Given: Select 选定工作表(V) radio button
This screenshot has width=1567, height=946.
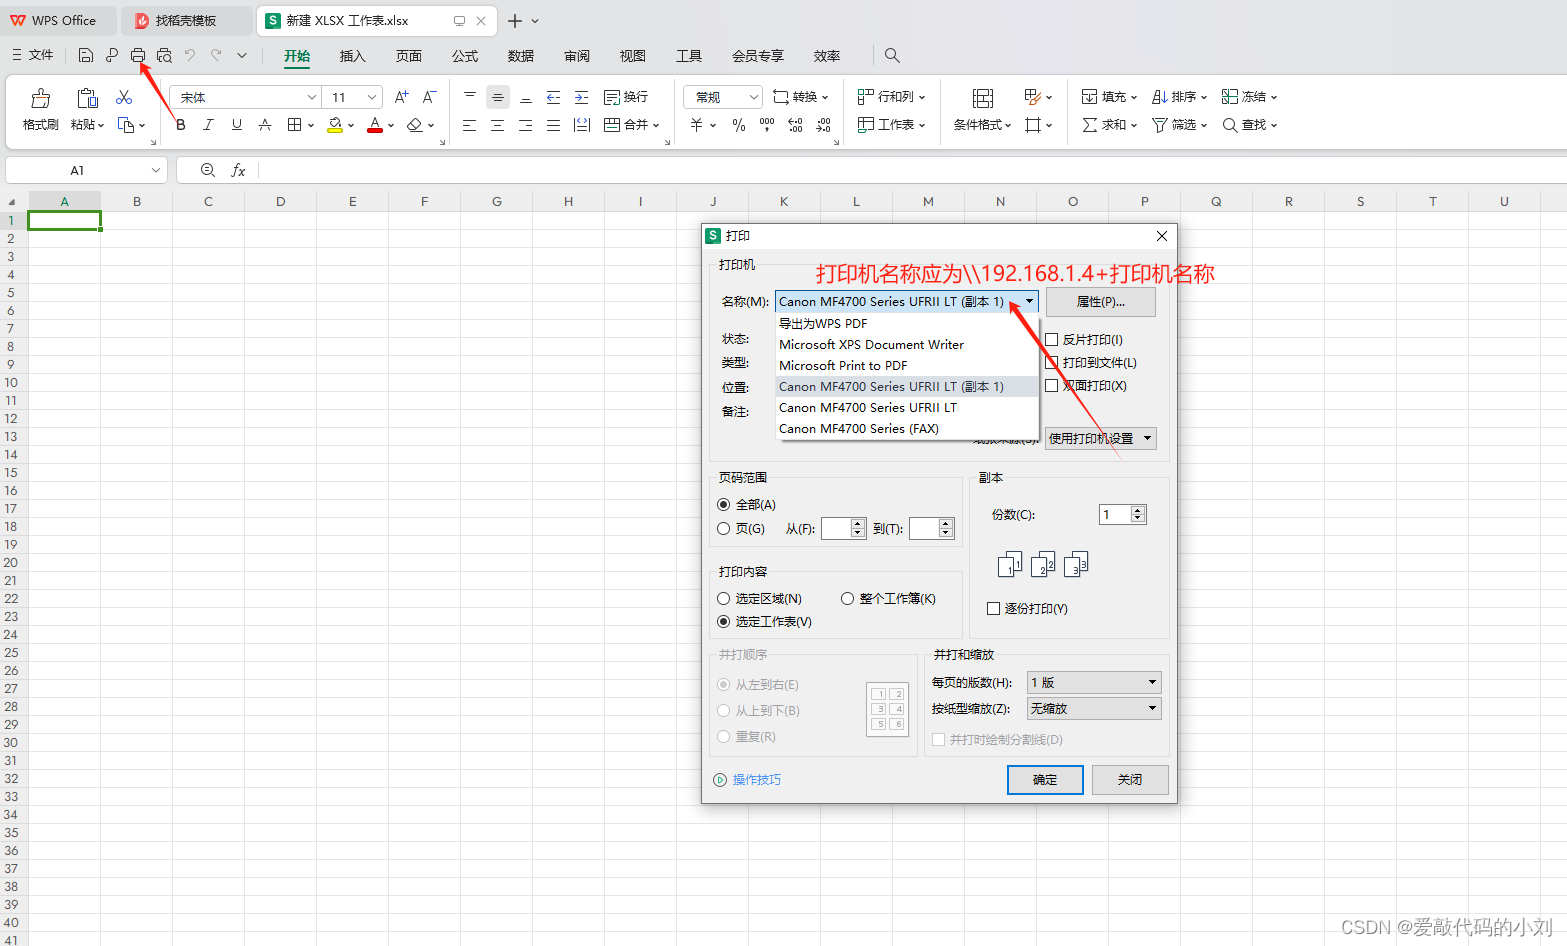Looking at the screenshot, I should point(724,621).
